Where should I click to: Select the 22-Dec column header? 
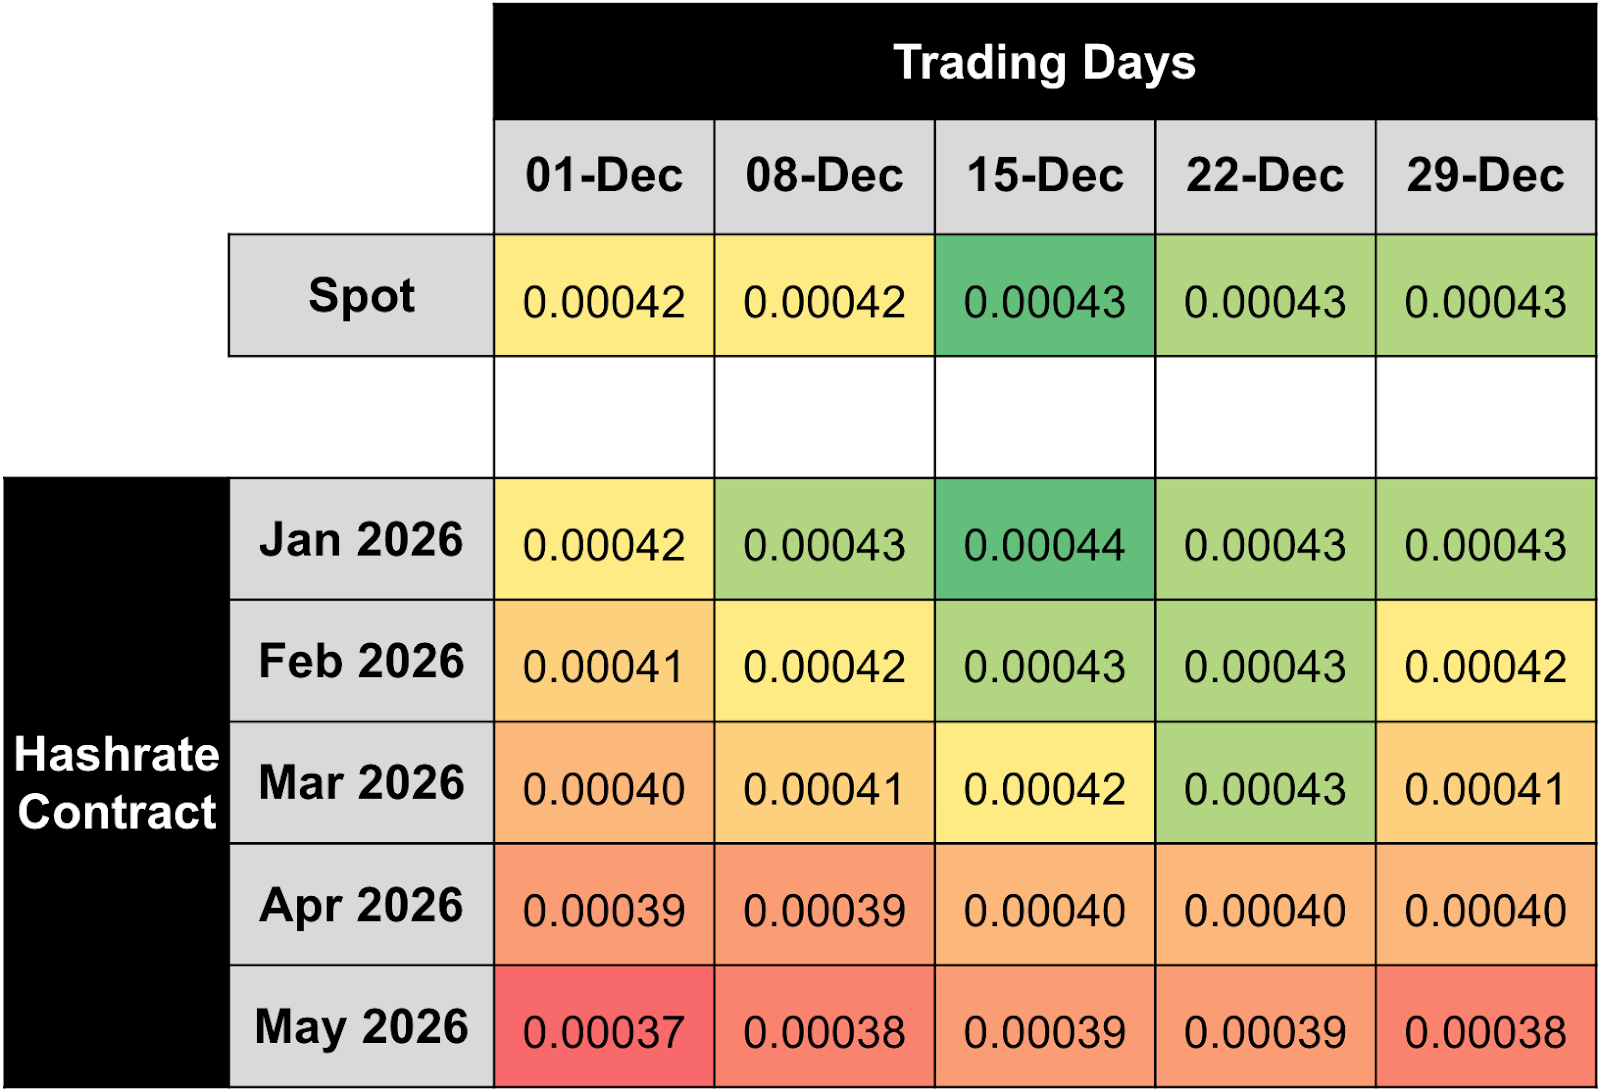(x=1265, y=176)
